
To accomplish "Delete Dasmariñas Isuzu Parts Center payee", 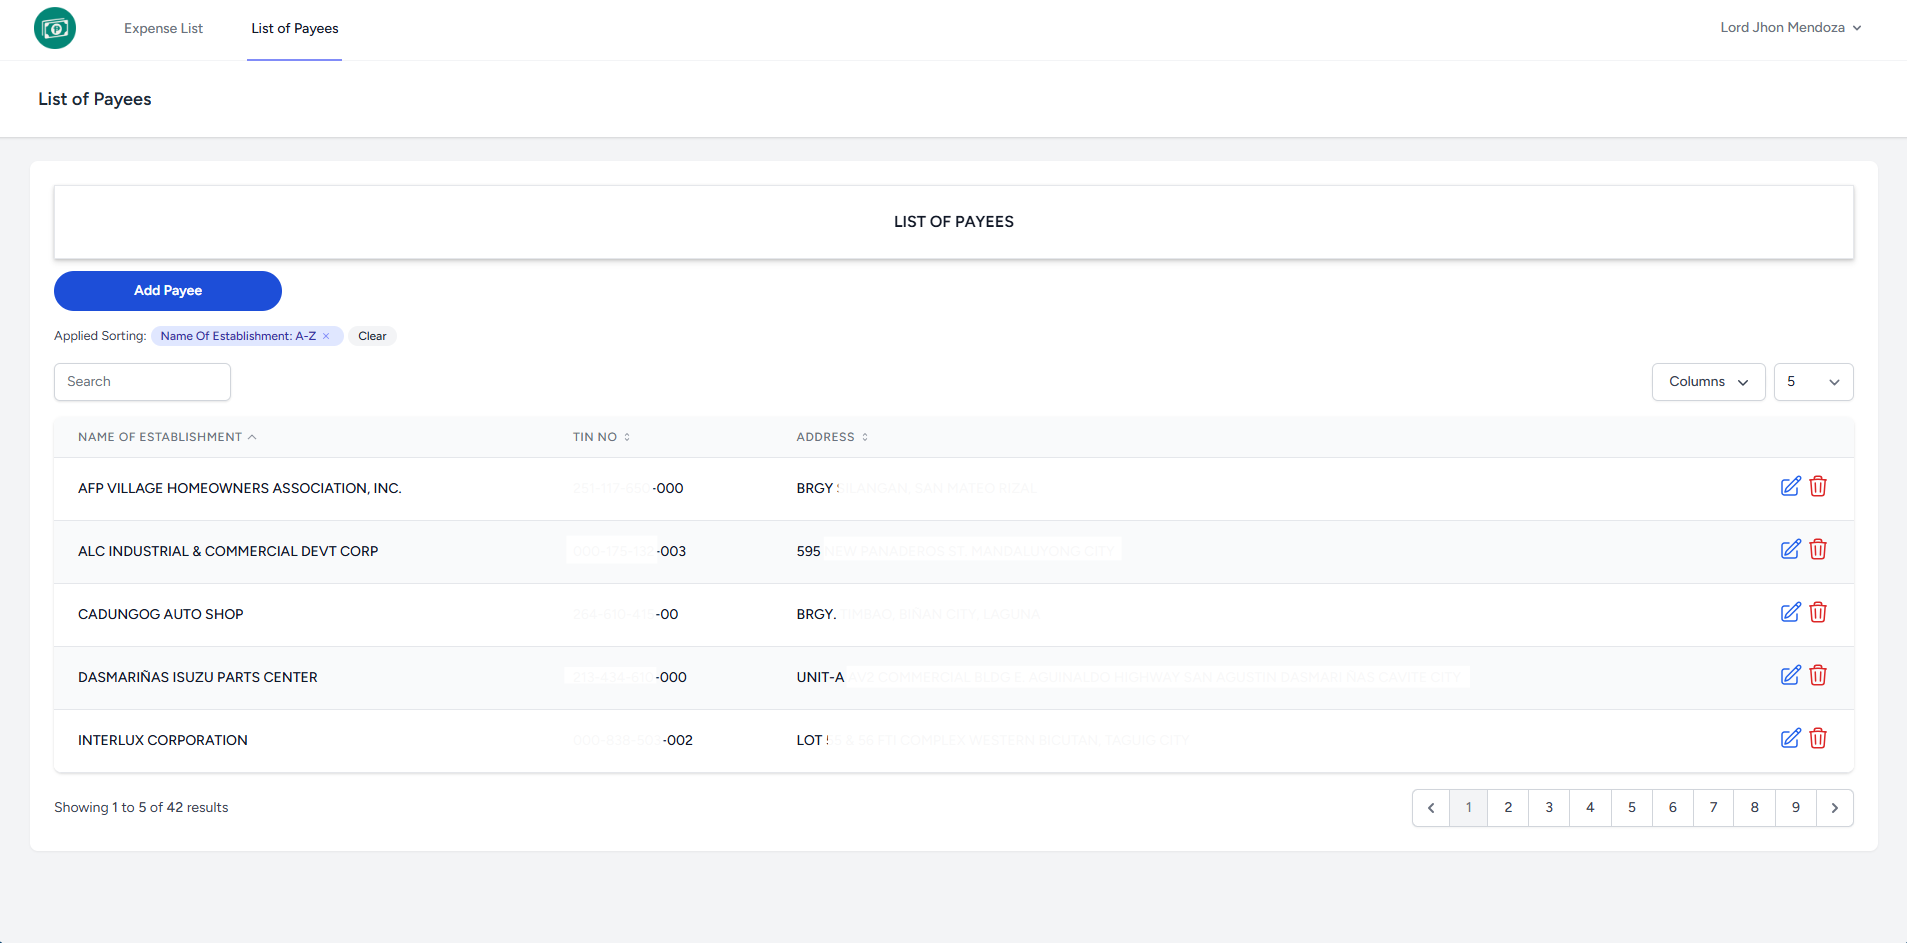I will click(1818, 675).
